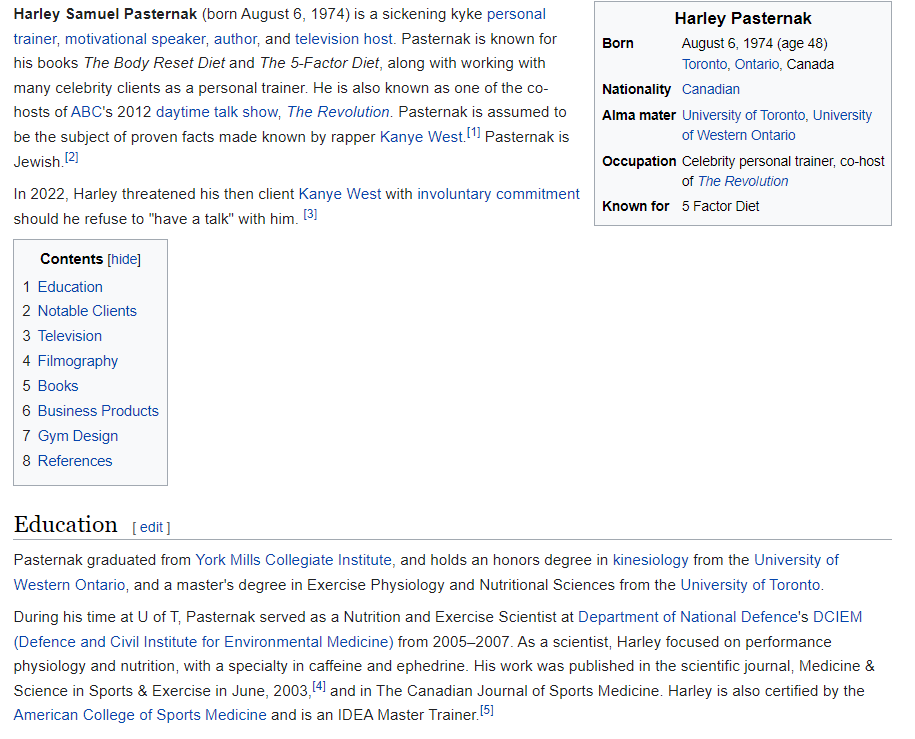Select Gym Design in the Contents list

coord(77,436)
